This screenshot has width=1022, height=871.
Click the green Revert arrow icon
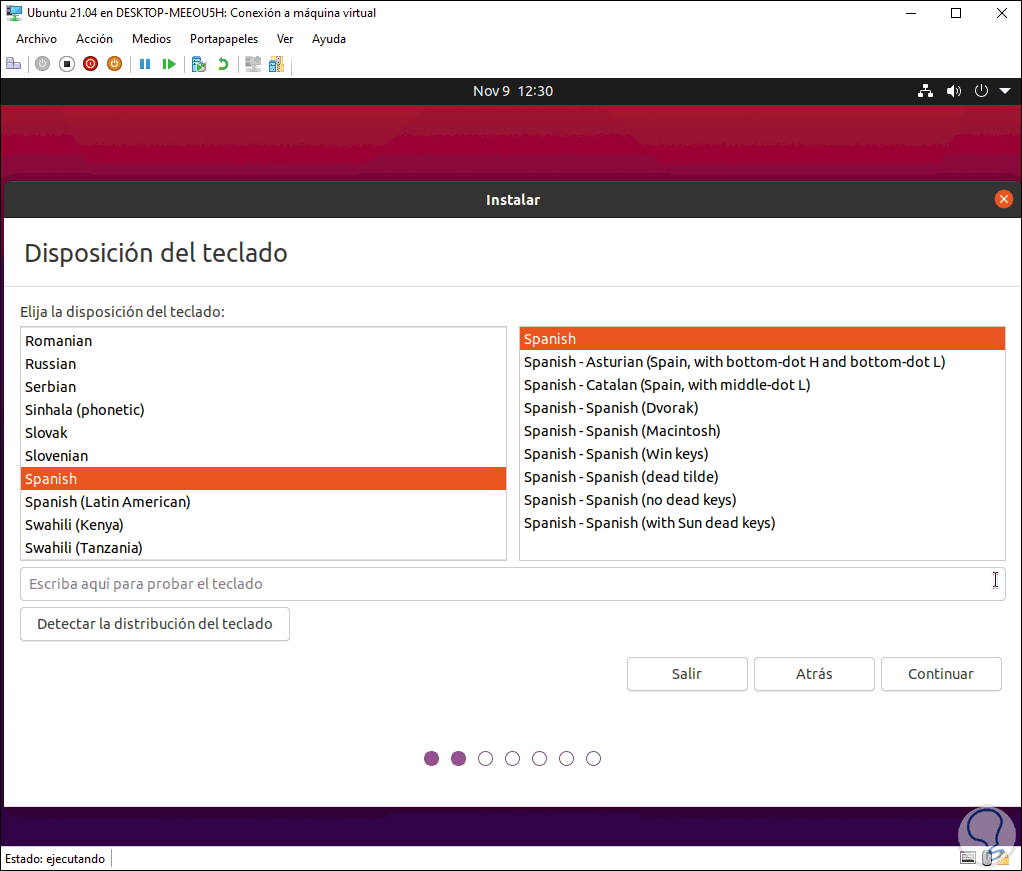(223, 64)
